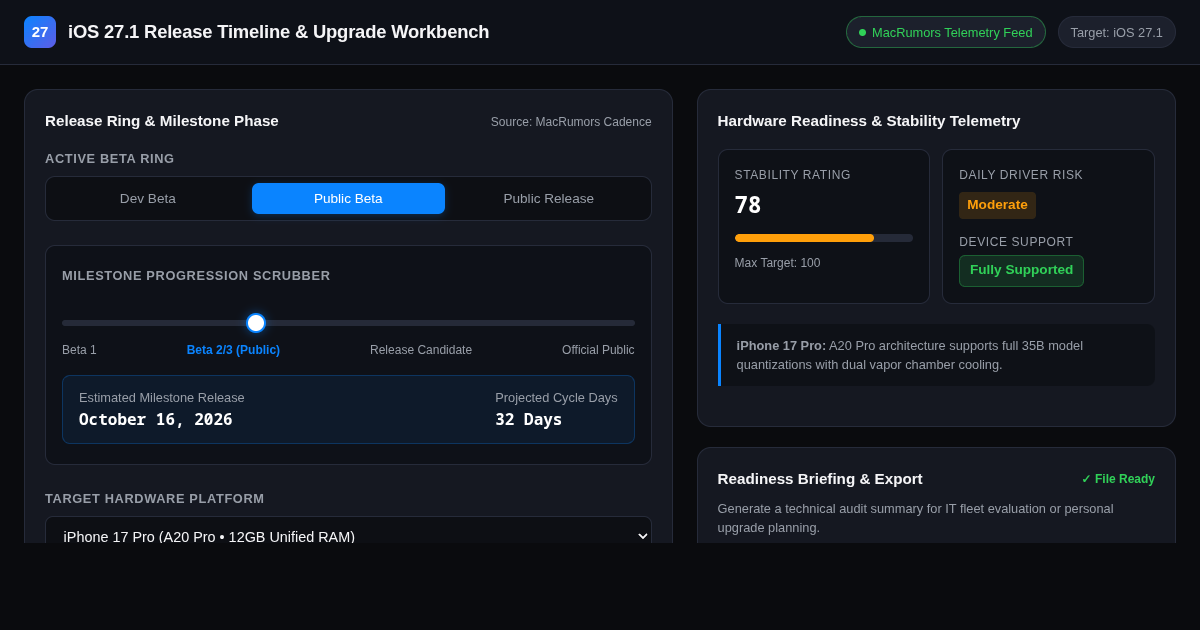Switch to the Dev Beta ring
The height and width of the screenshot is (630, 1200).
coord(148,198)
